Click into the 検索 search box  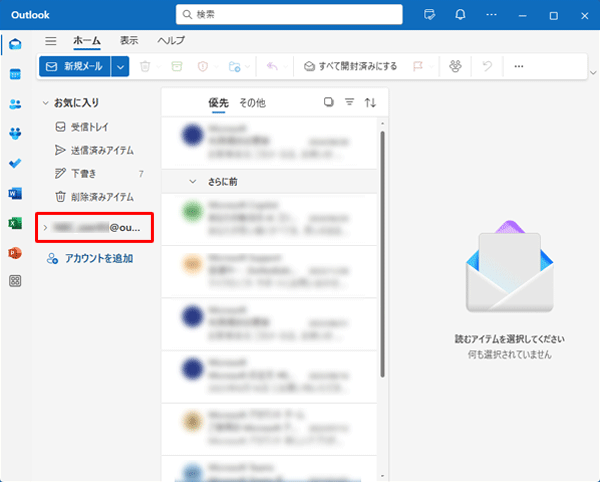click(289, 15)
